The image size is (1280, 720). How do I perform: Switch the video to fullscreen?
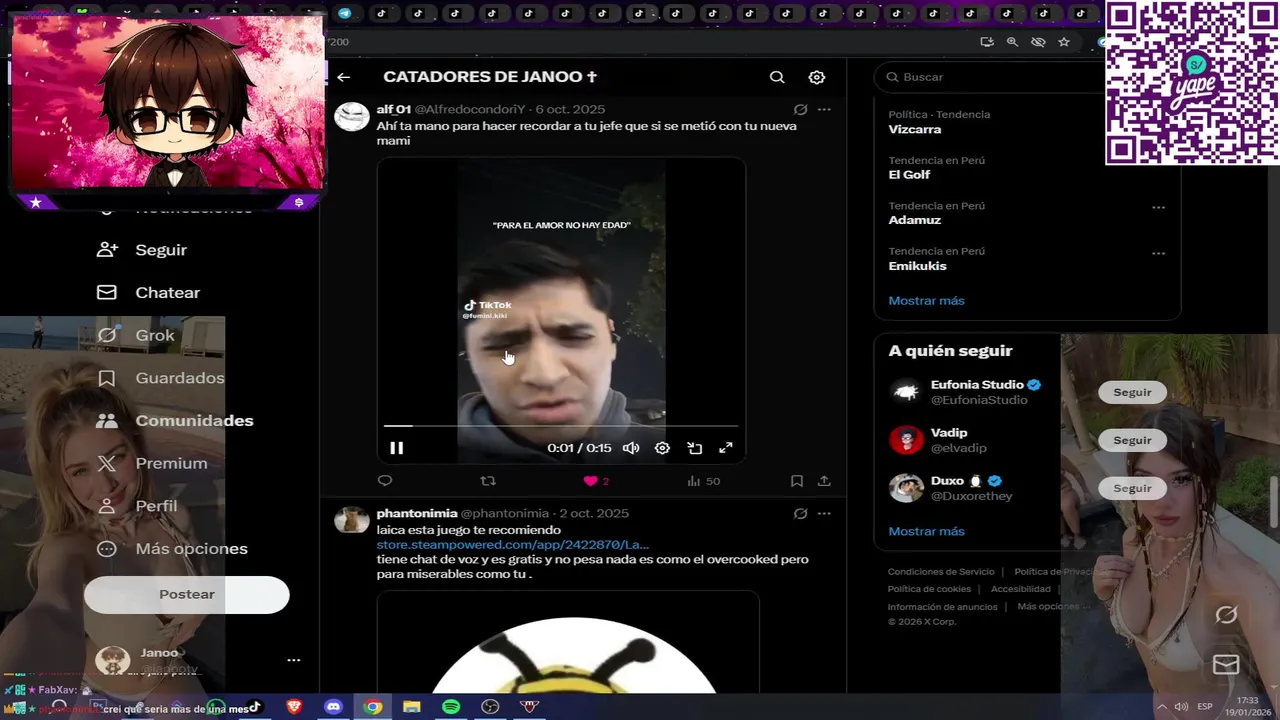click(726, 448)
